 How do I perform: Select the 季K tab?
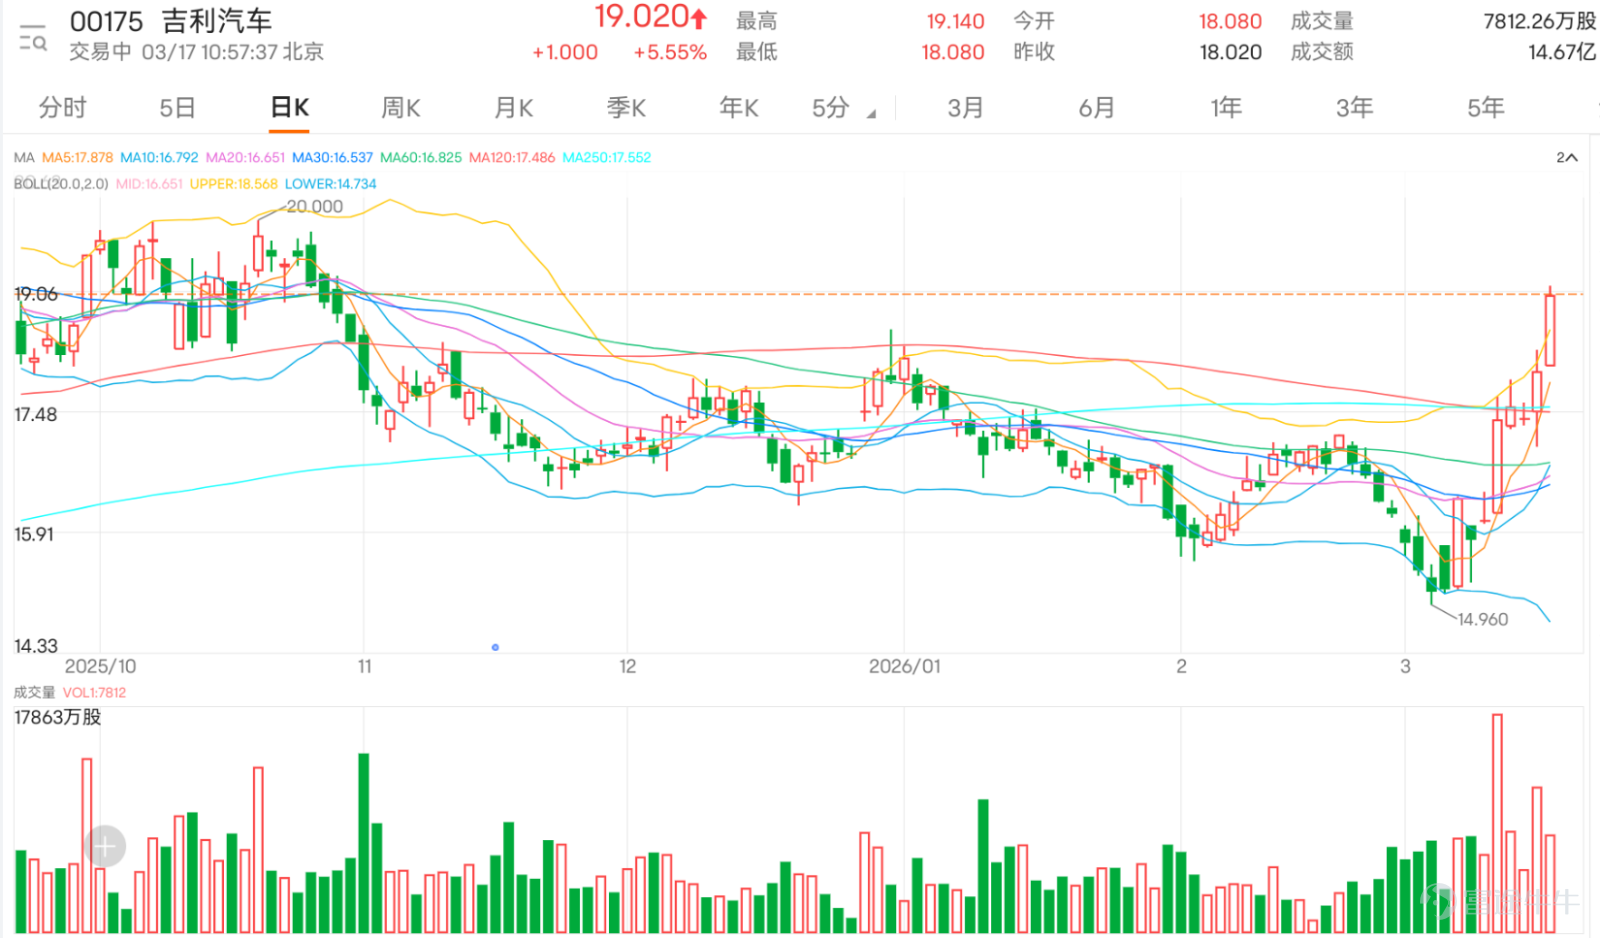[x=626, y=107]
